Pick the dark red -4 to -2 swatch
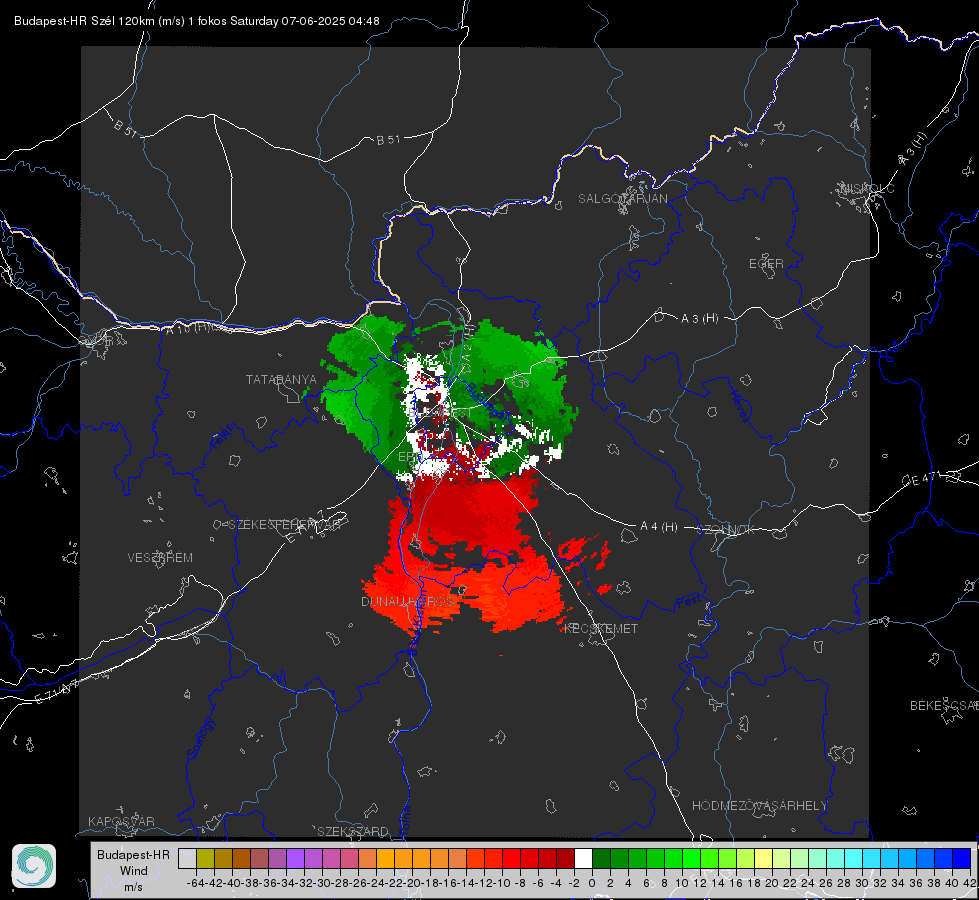979x900 pixels. 565,858
